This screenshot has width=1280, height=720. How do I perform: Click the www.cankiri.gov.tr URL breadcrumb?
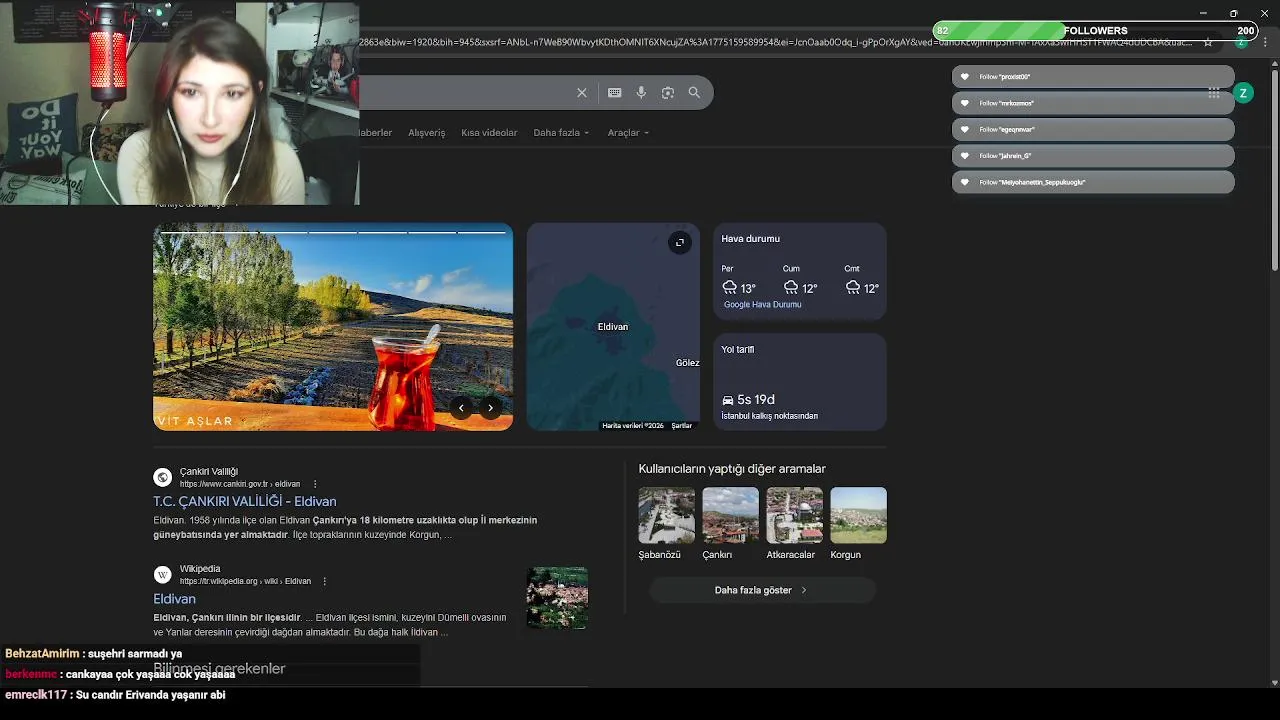(x=240, y=484)
